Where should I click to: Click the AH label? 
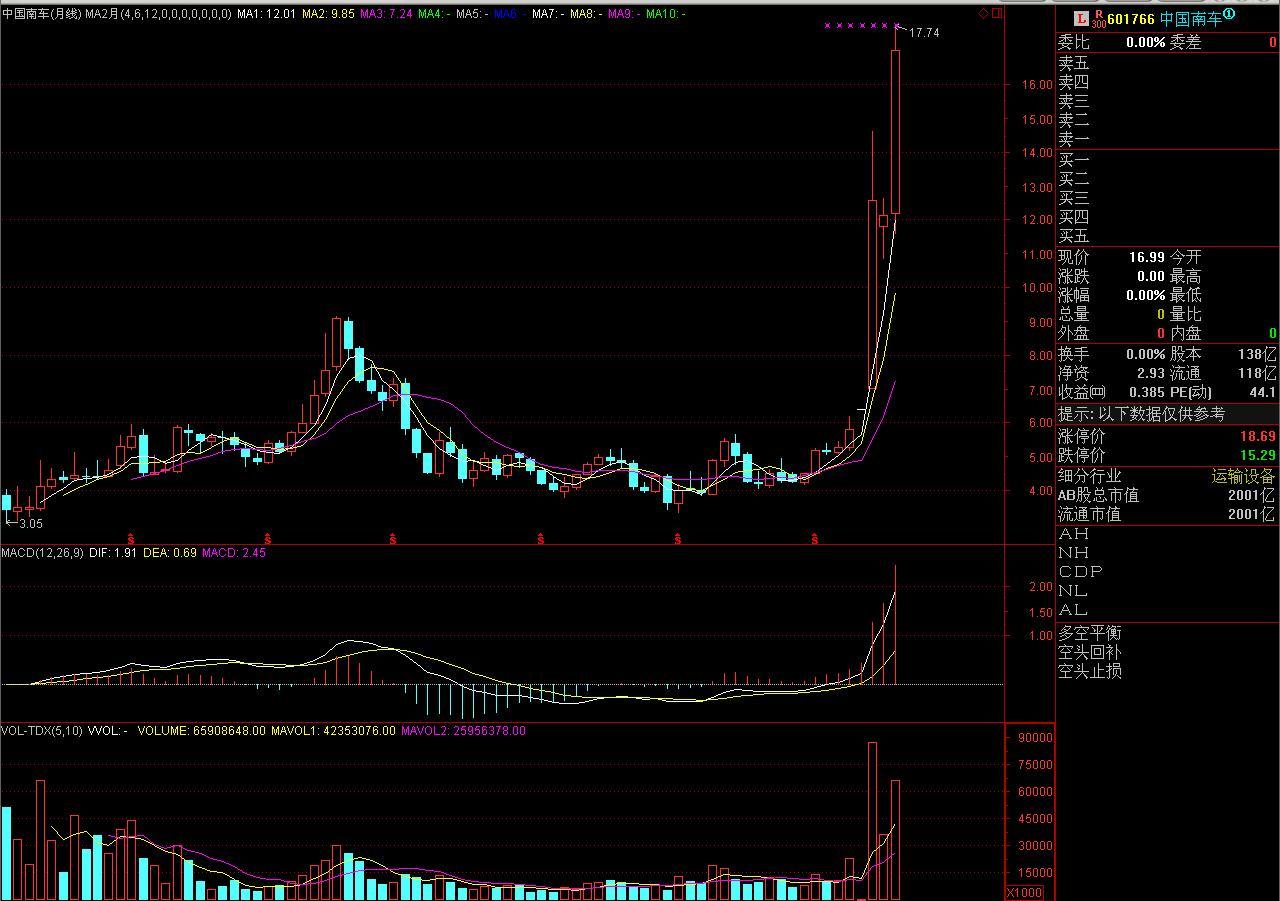click(1074, 534)
